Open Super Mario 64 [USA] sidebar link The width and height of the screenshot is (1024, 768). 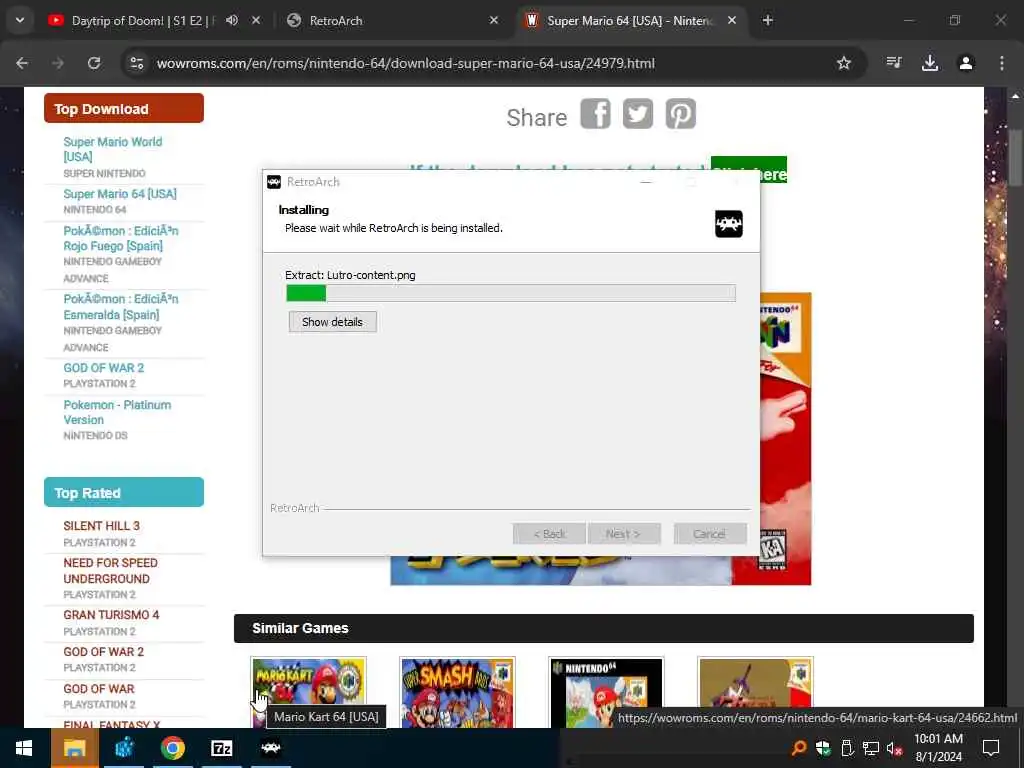120,194
